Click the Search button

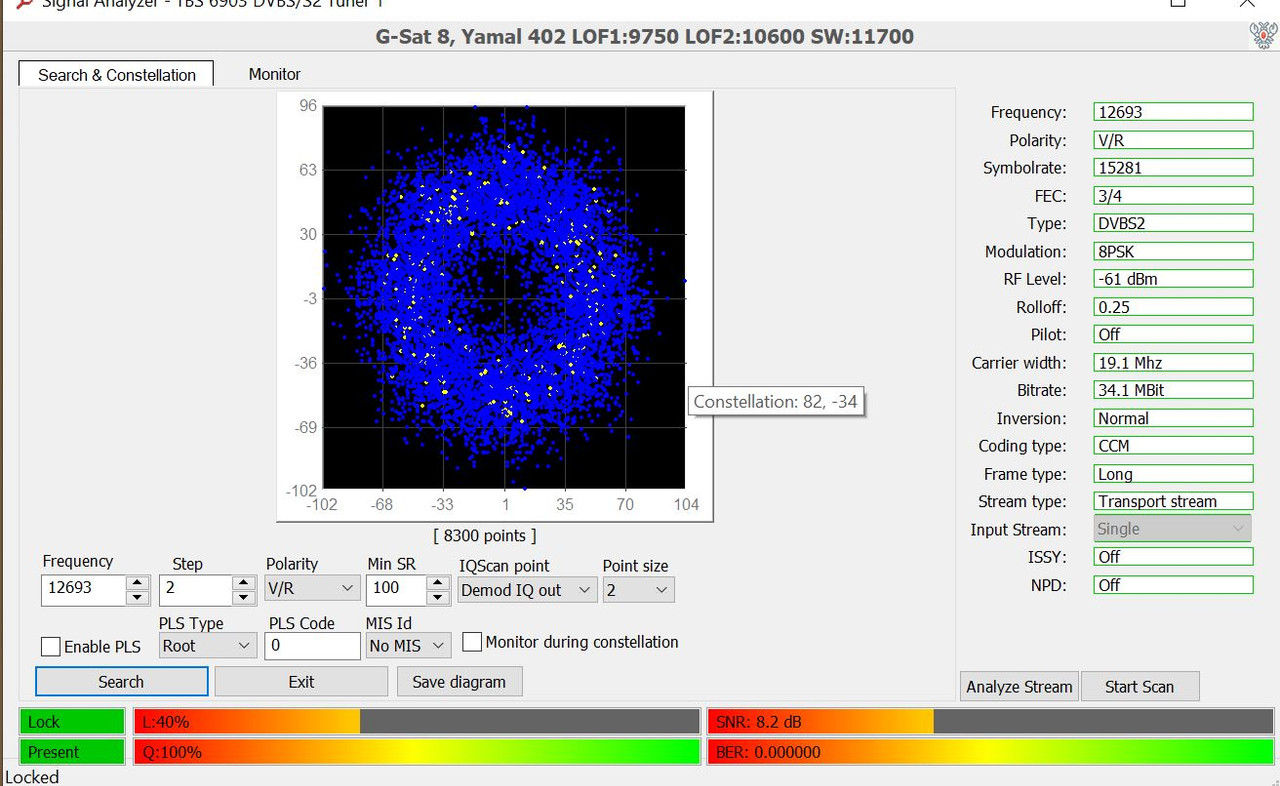(121, 682)
